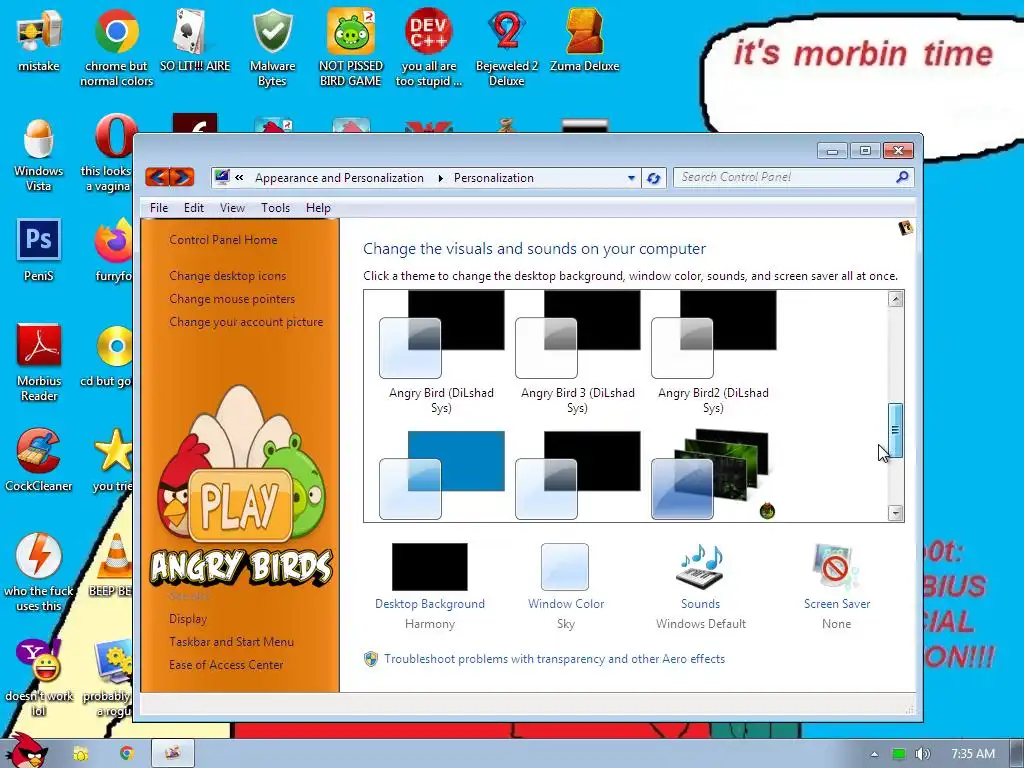1024x768 pixels.
Task: Expand the address bar history dropdown
Action: [631, 178]
